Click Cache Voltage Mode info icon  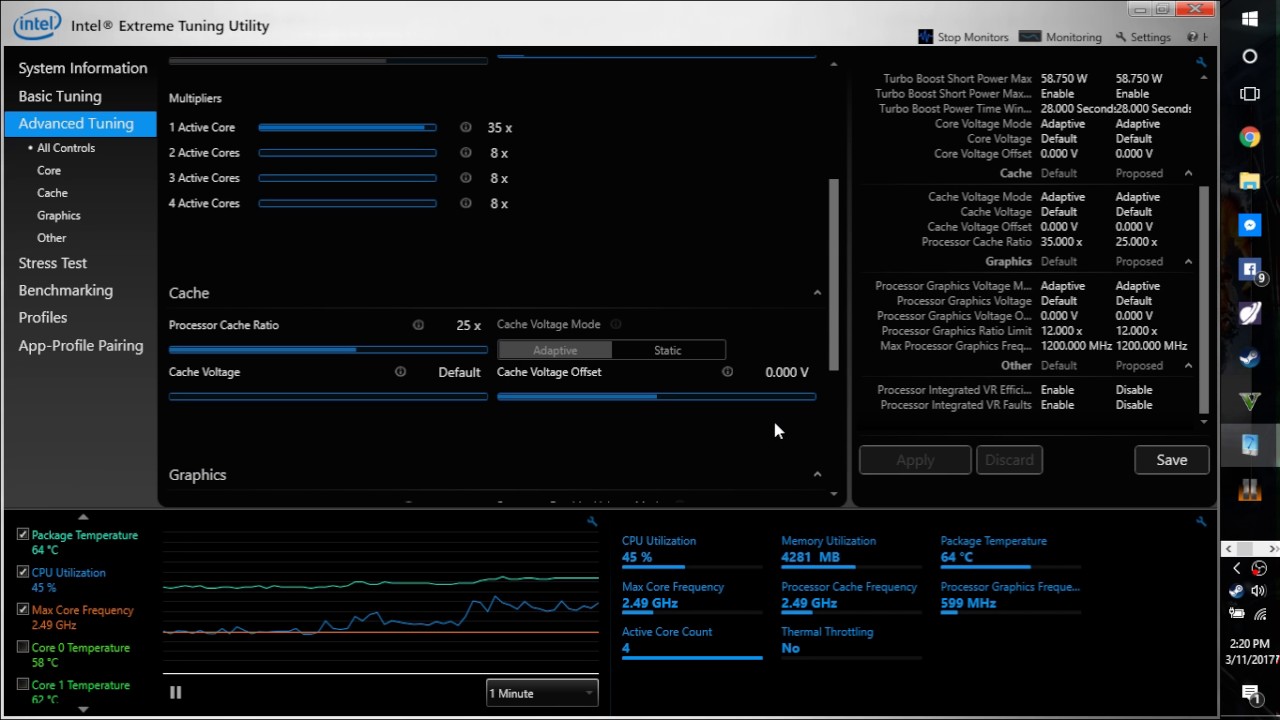coord(616,324)
